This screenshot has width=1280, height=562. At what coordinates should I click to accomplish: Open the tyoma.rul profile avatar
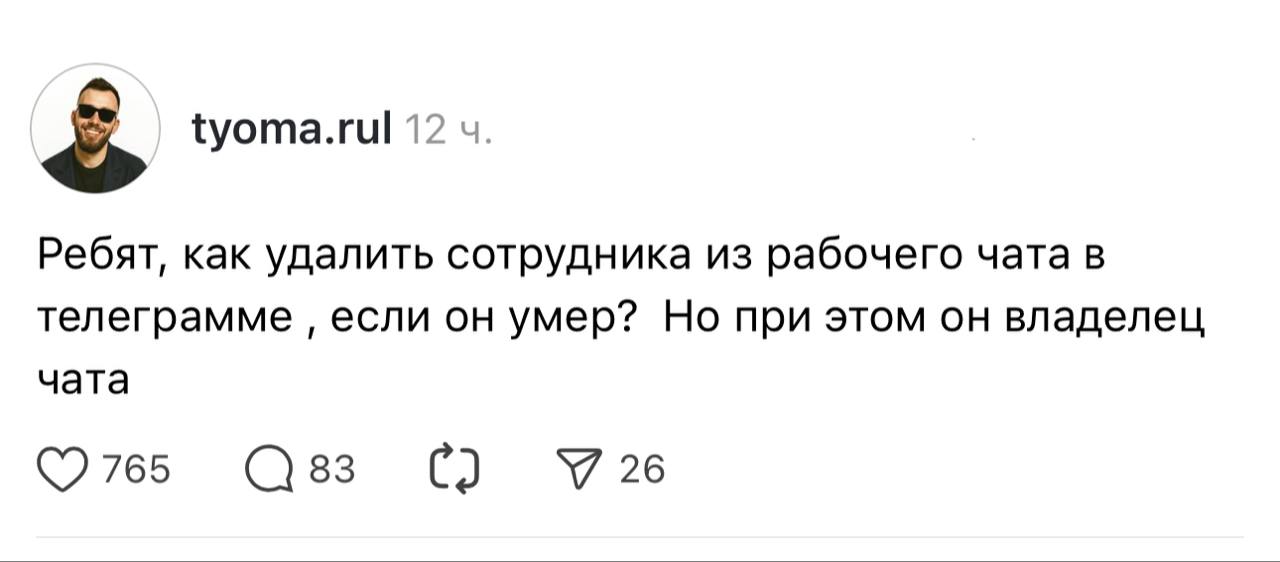pos(96,127)
